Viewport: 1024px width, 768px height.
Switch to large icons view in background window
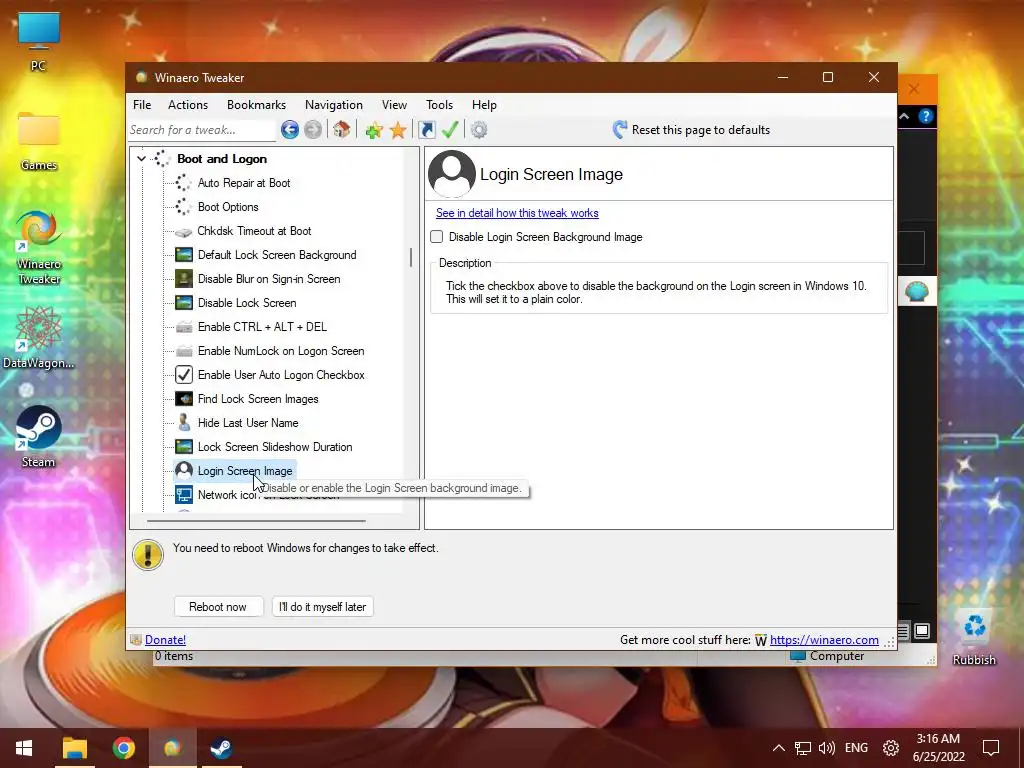(922, 630)
